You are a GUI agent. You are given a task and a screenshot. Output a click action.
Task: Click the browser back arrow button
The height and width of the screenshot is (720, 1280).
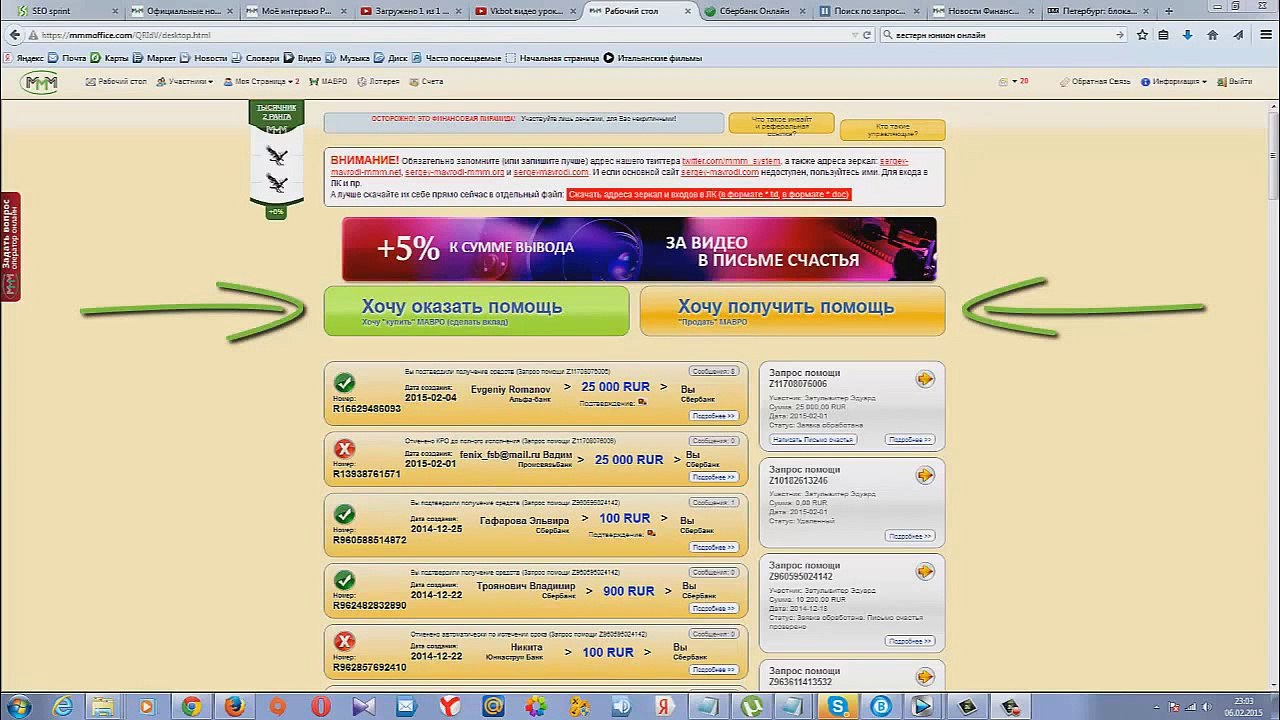click(14, 34)
